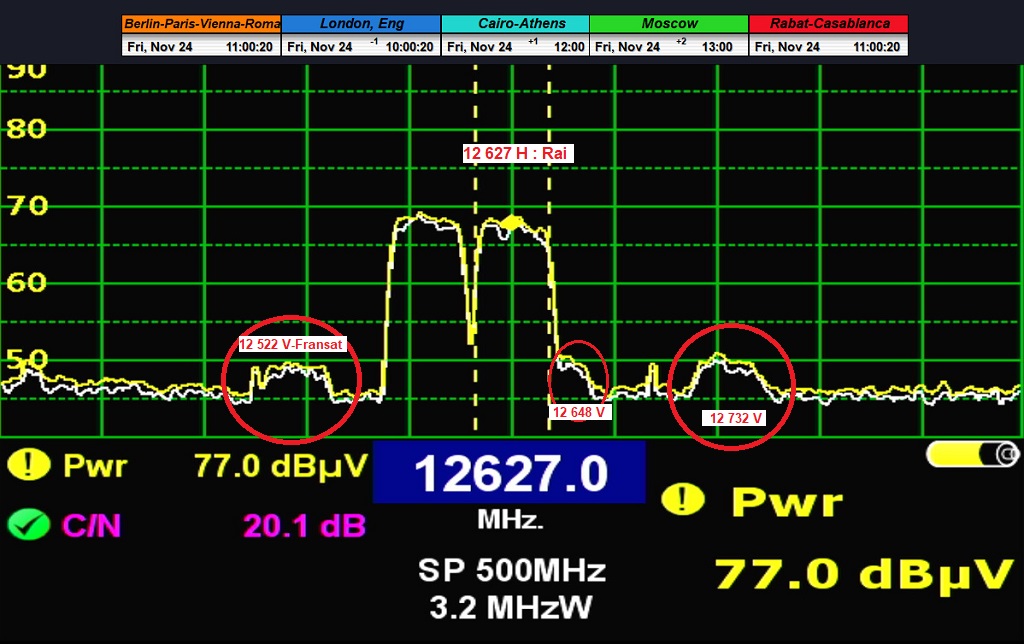The height and width of the screenshot is (644, 1024).
Task: Select the London, Eng clock tab
Action: [x=360, y=23]
